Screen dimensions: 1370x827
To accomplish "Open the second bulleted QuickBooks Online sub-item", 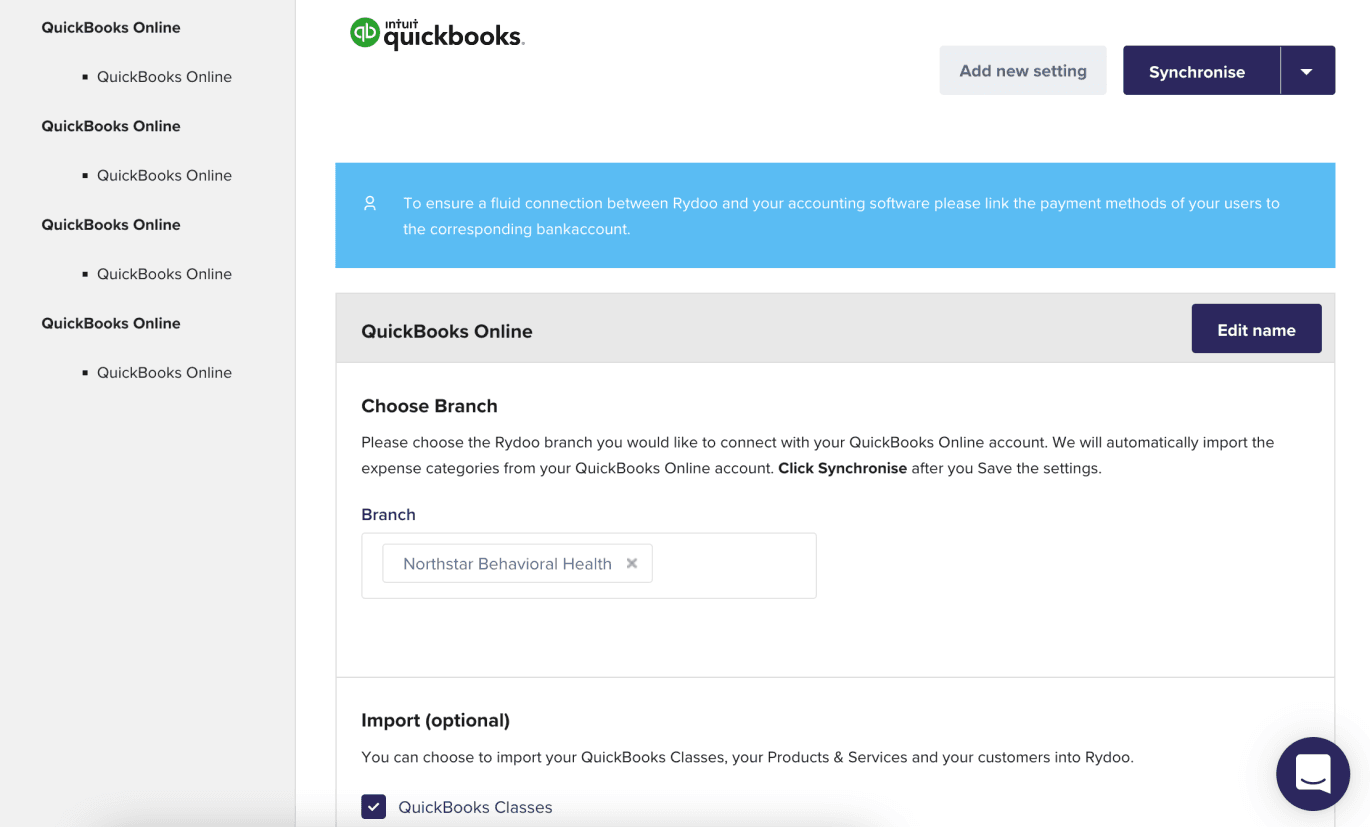I will click(x=164, y=175).
